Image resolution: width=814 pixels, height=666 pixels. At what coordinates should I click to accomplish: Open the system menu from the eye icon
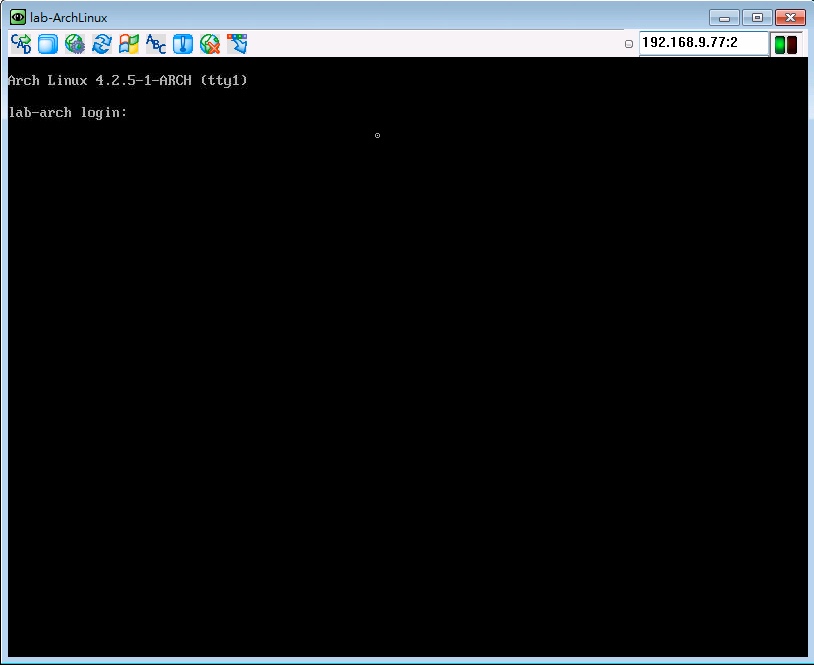18,17
